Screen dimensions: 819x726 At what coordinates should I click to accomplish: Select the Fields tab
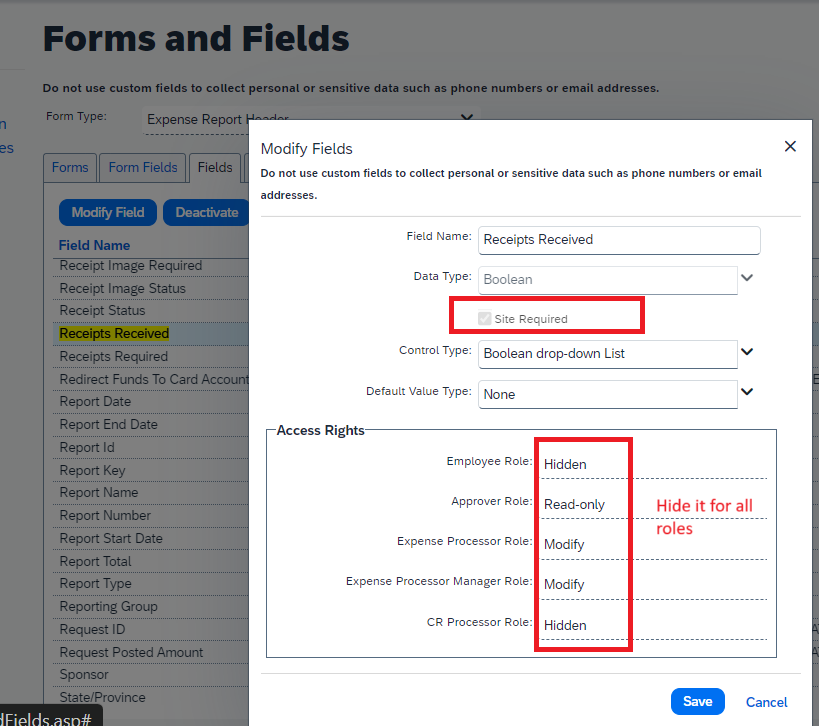coord(214,168)
